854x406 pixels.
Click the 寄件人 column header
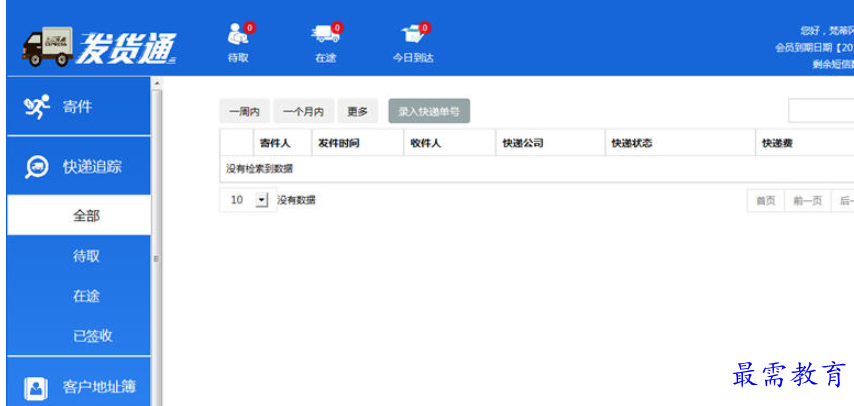(x=282, y=143)
